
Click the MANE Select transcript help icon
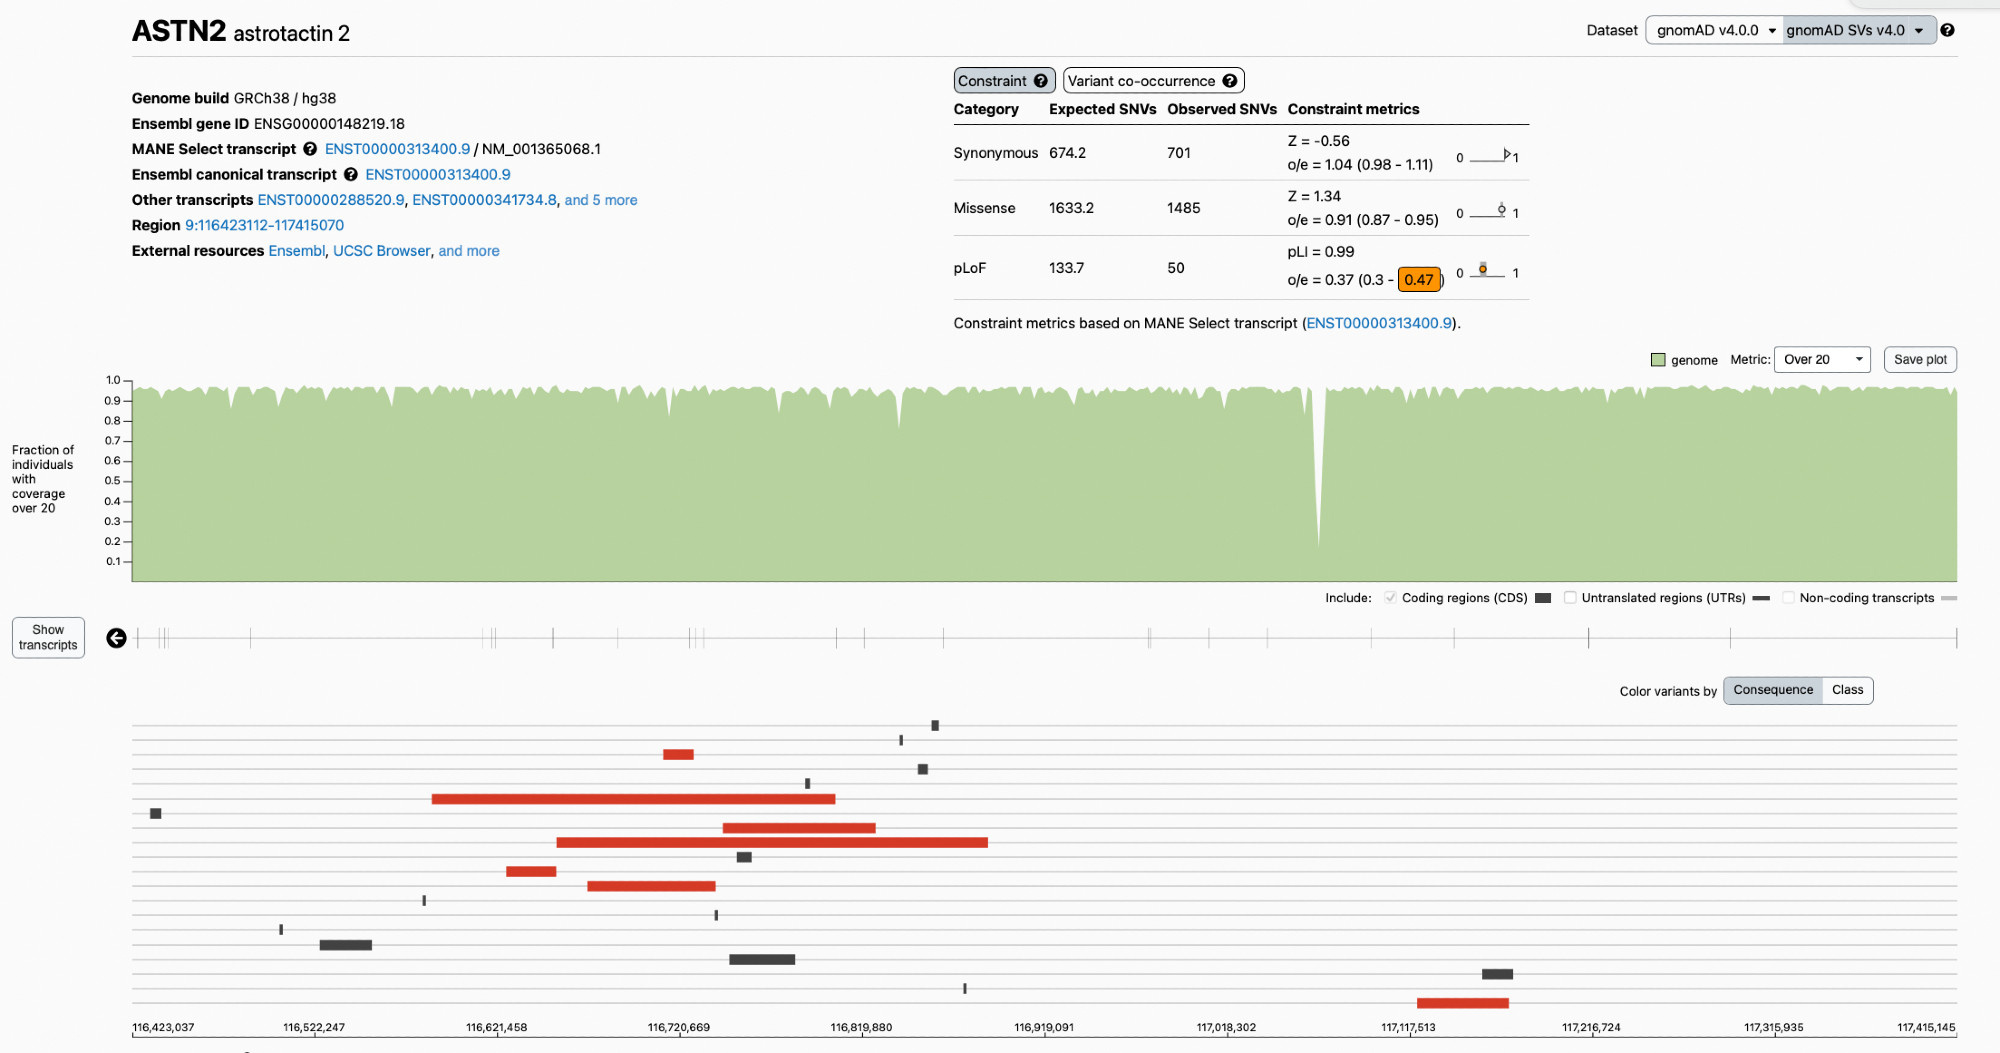[x=310, y=149]
